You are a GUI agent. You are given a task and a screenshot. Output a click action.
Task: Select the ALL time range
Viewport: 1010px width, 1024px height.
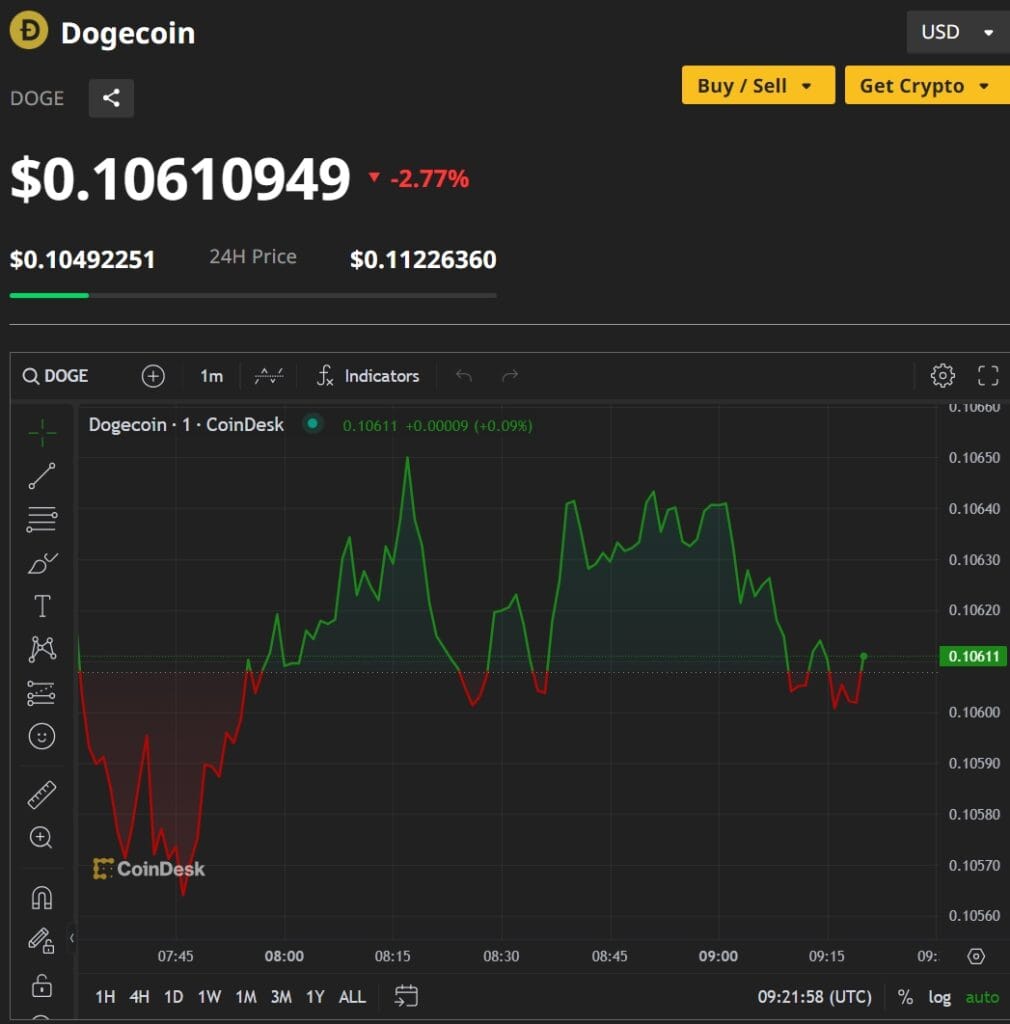(352, 997)
